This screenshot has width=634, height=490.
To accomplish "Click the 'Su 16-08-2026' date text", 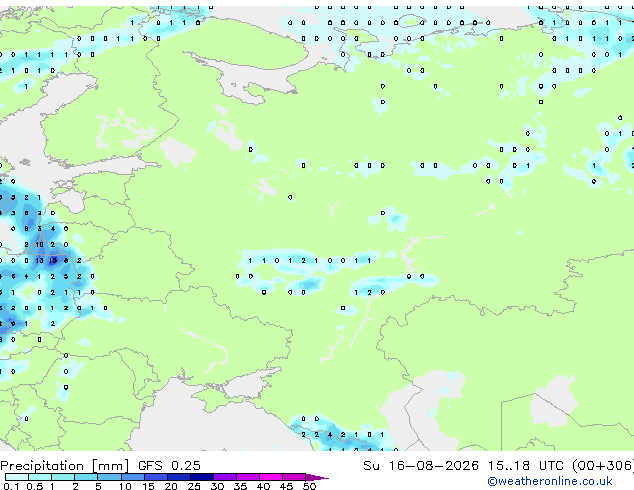I will point(421,466).
